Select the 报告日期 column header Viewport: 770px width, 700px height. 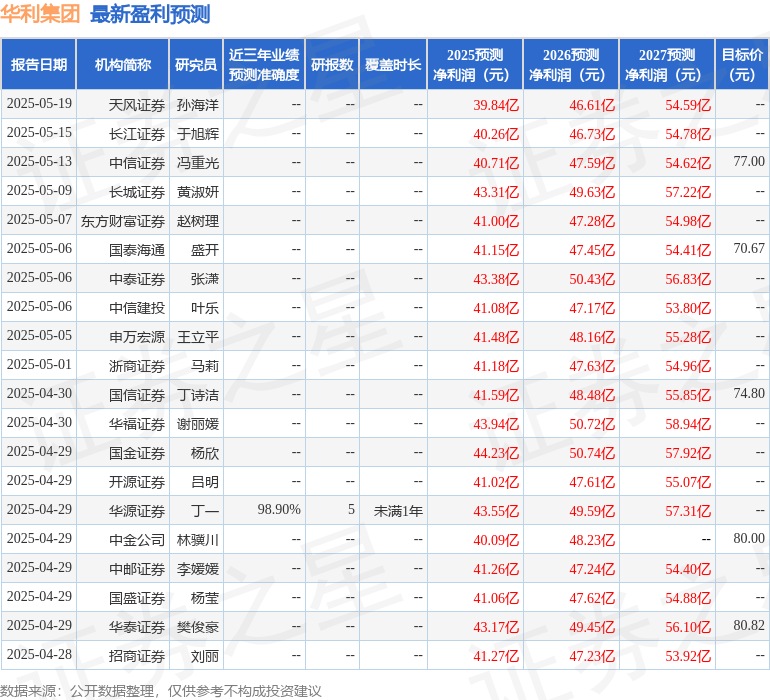tap(39, 64)
